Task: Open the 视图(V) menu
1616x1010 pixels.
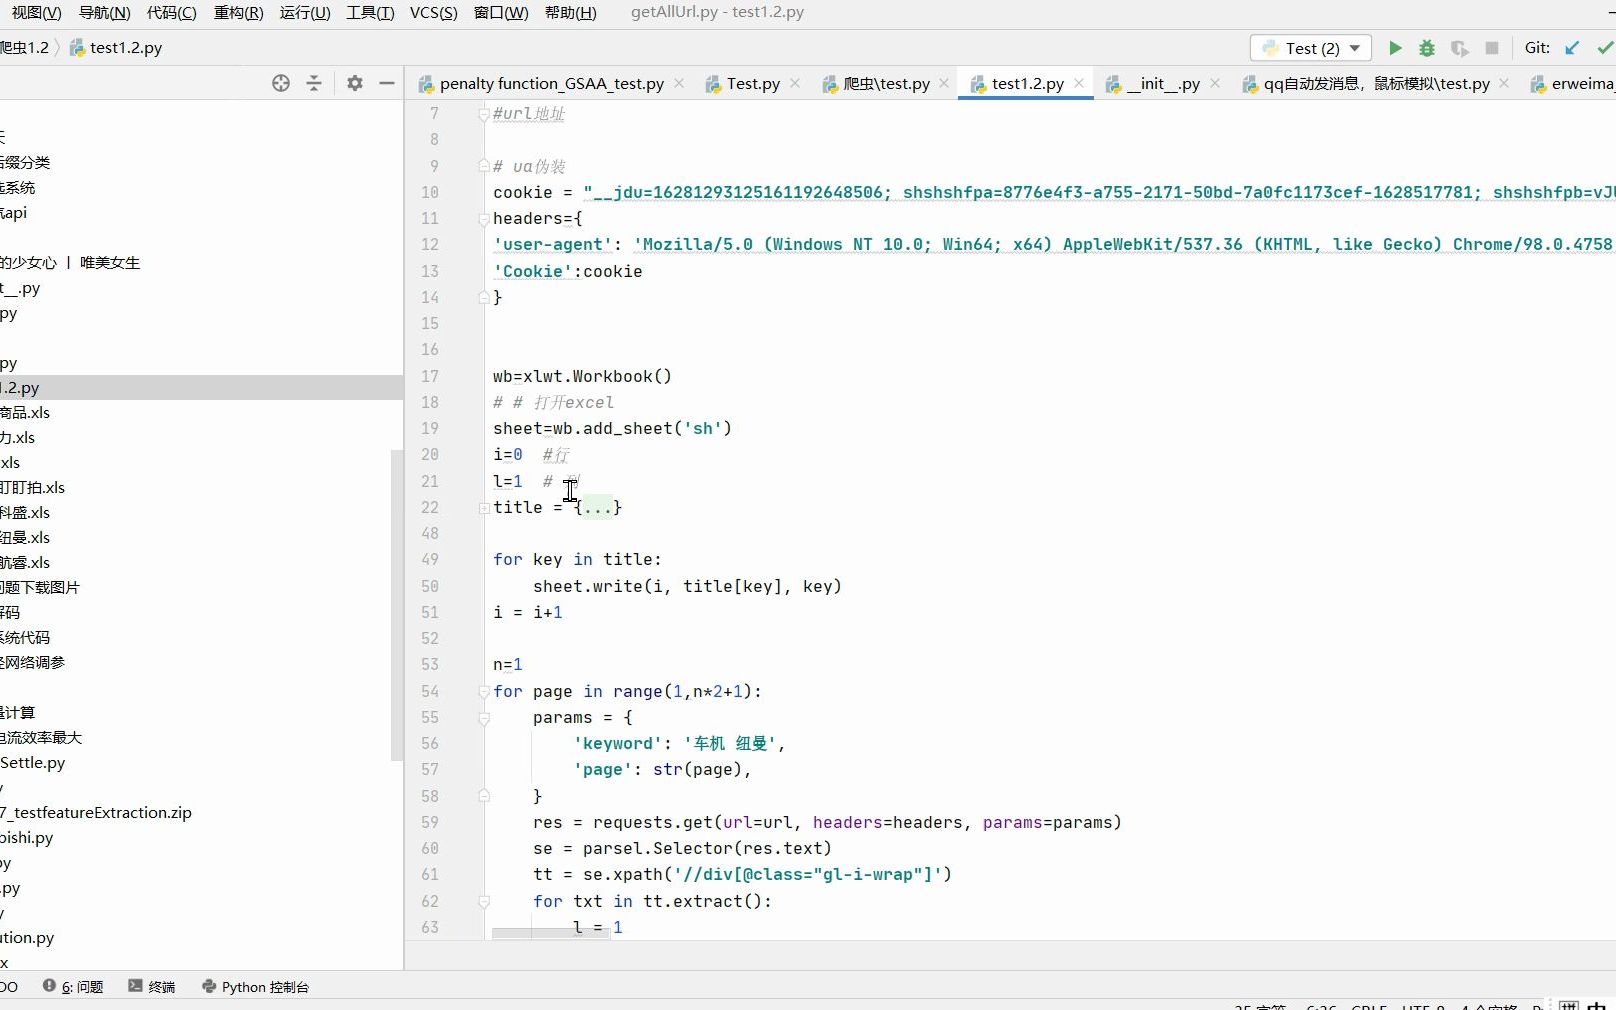Action: (x=37, y=12)
